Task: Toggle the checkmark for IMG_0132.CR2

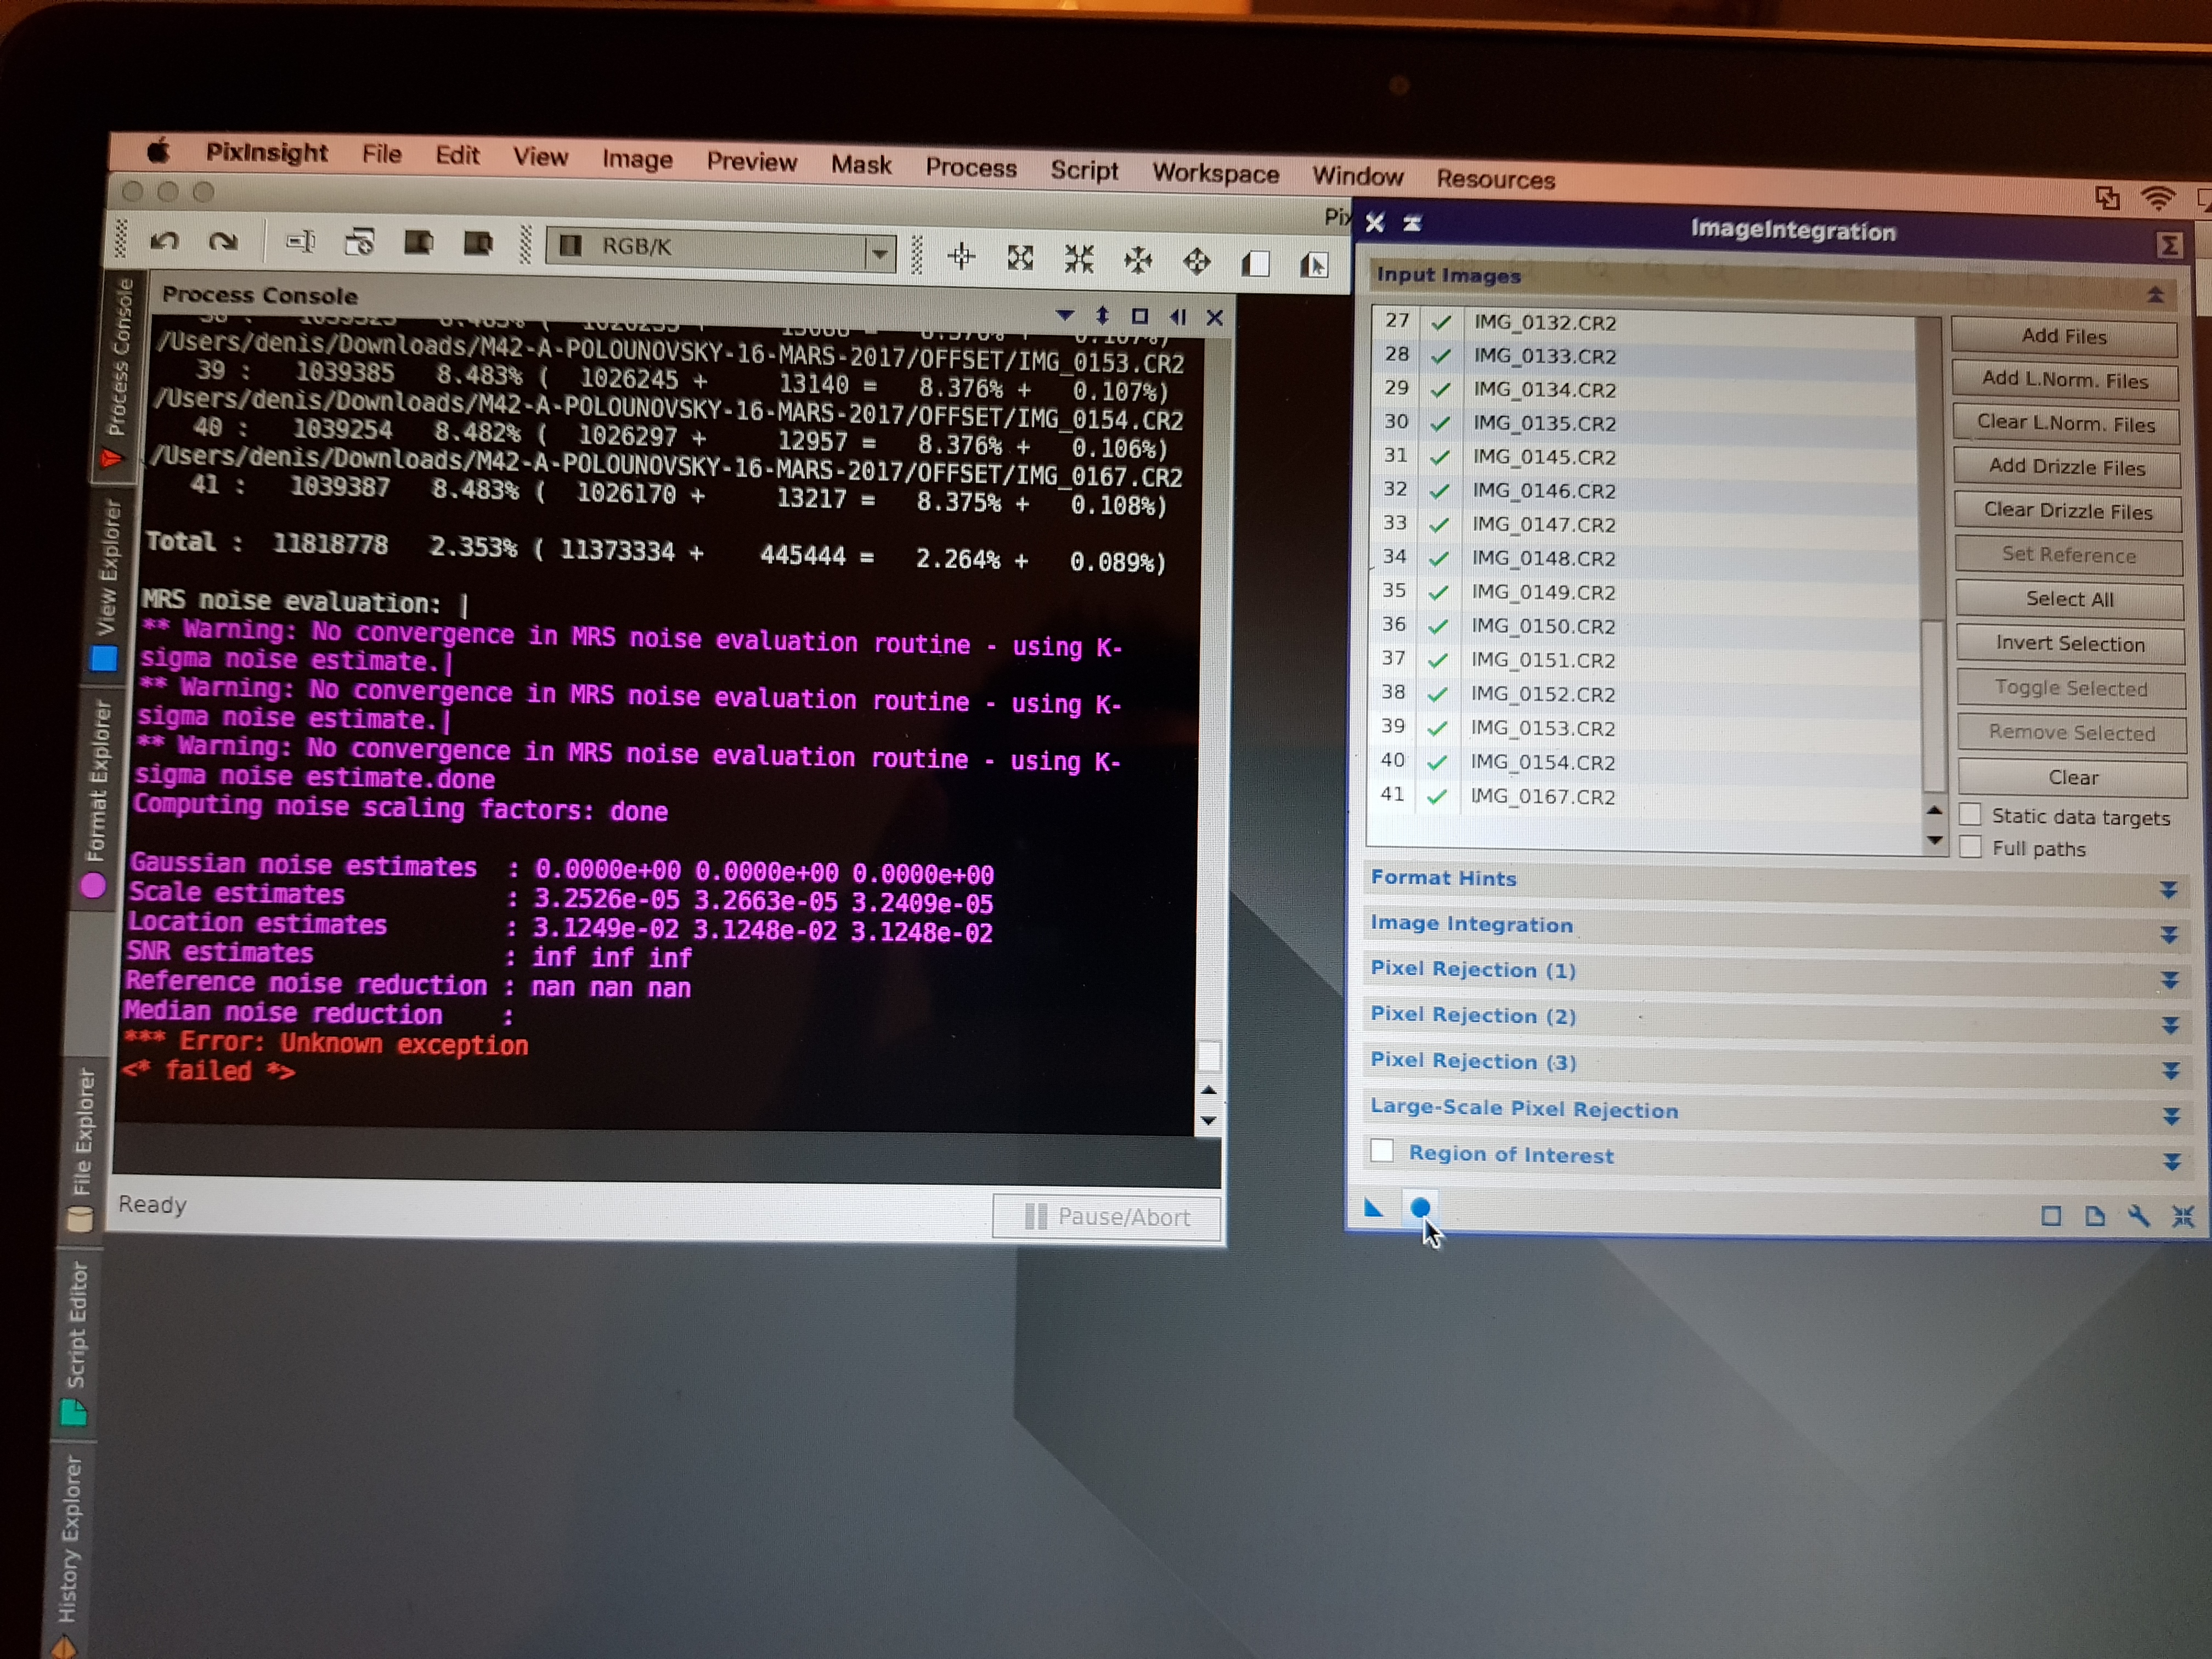Action: click(1441, 322)
